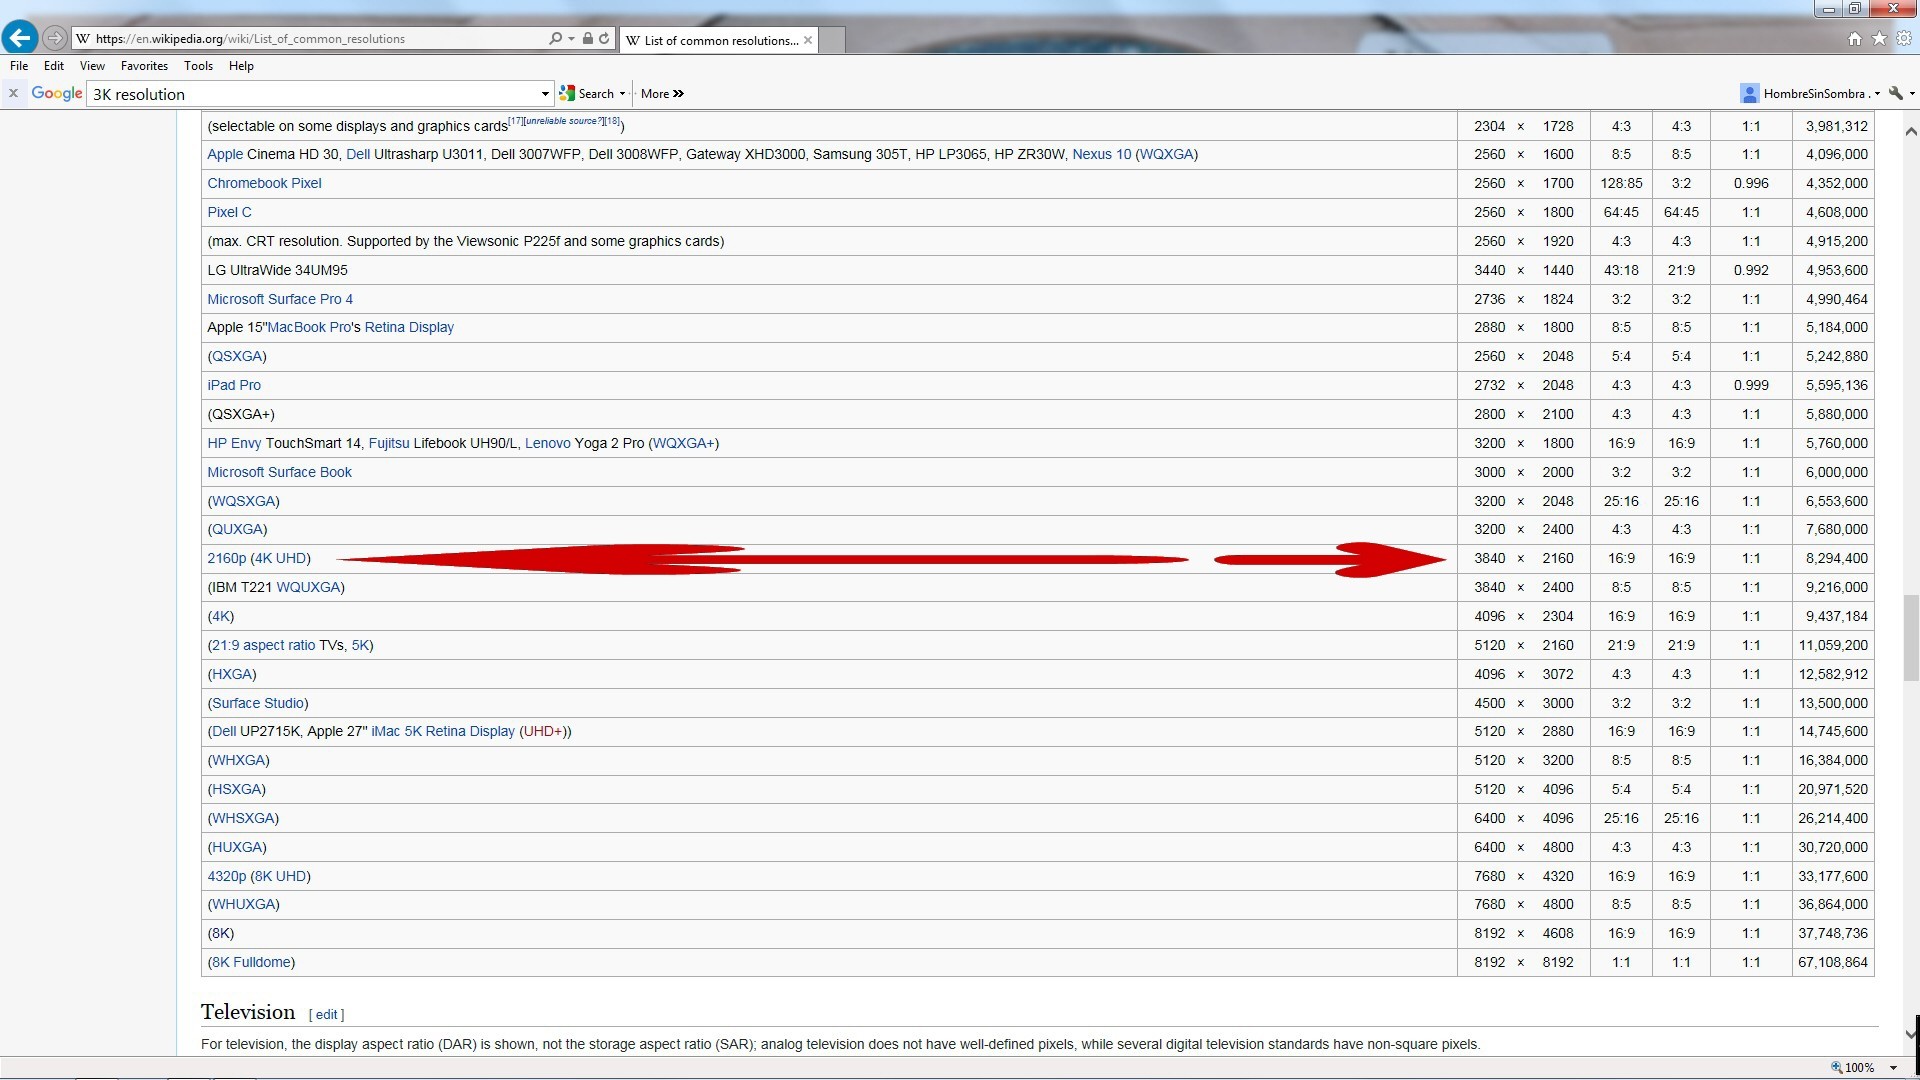Click the page scrollbar down arrow
1920x1080 pixels.
[1911, 1034]
